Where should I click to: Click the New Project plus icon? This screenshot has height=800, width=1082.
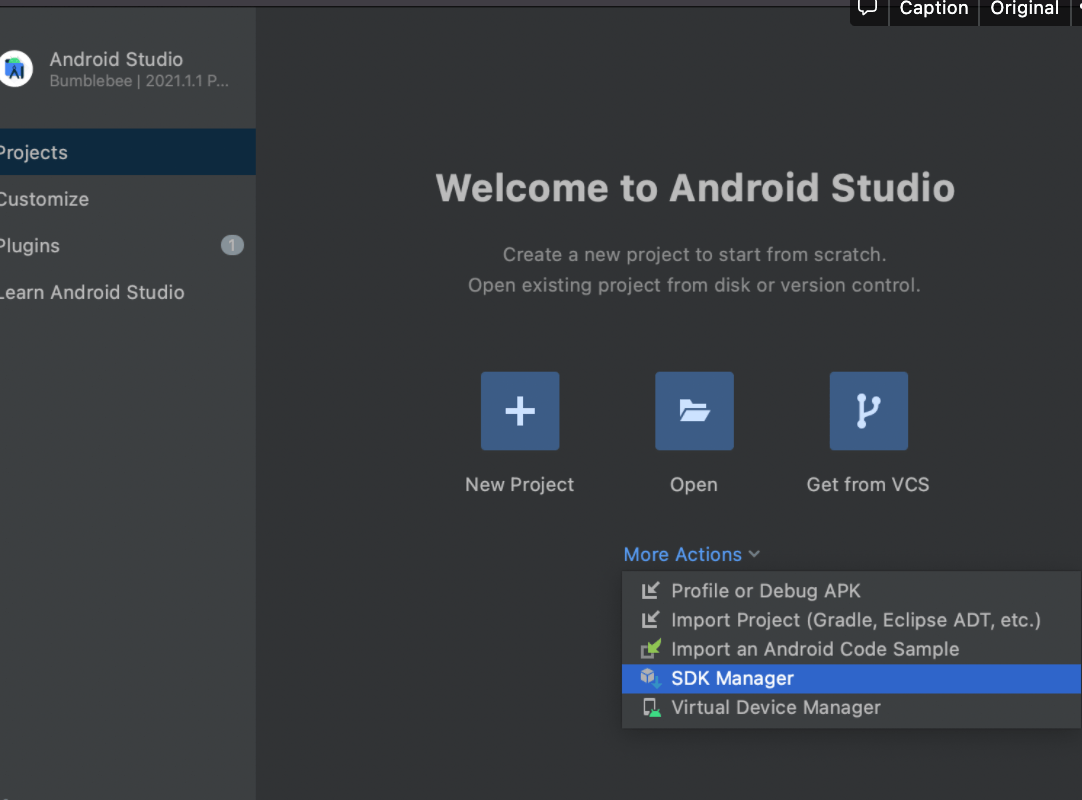[520, 411]
